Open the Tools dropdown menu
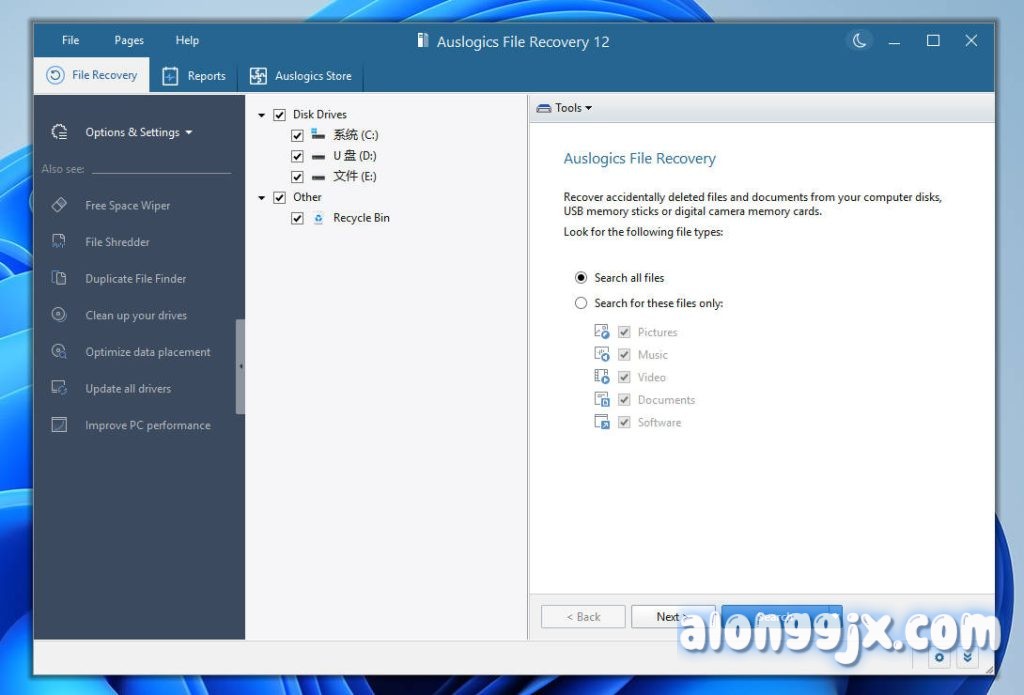 coord(566,108)
